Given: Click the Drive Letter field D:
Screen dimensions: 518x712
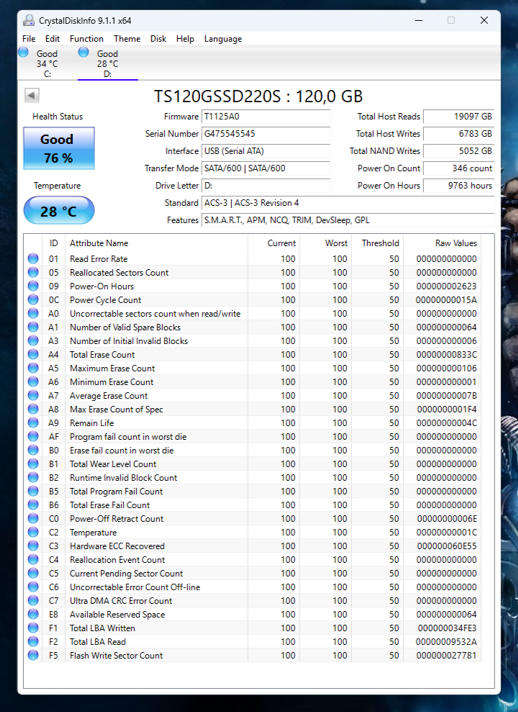Looking at the screenshot, I should (266, 186).
